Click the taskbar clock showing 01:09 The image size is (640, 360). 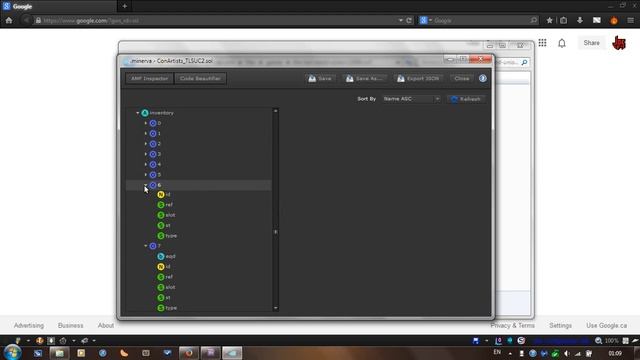click(x=615, y=353)
